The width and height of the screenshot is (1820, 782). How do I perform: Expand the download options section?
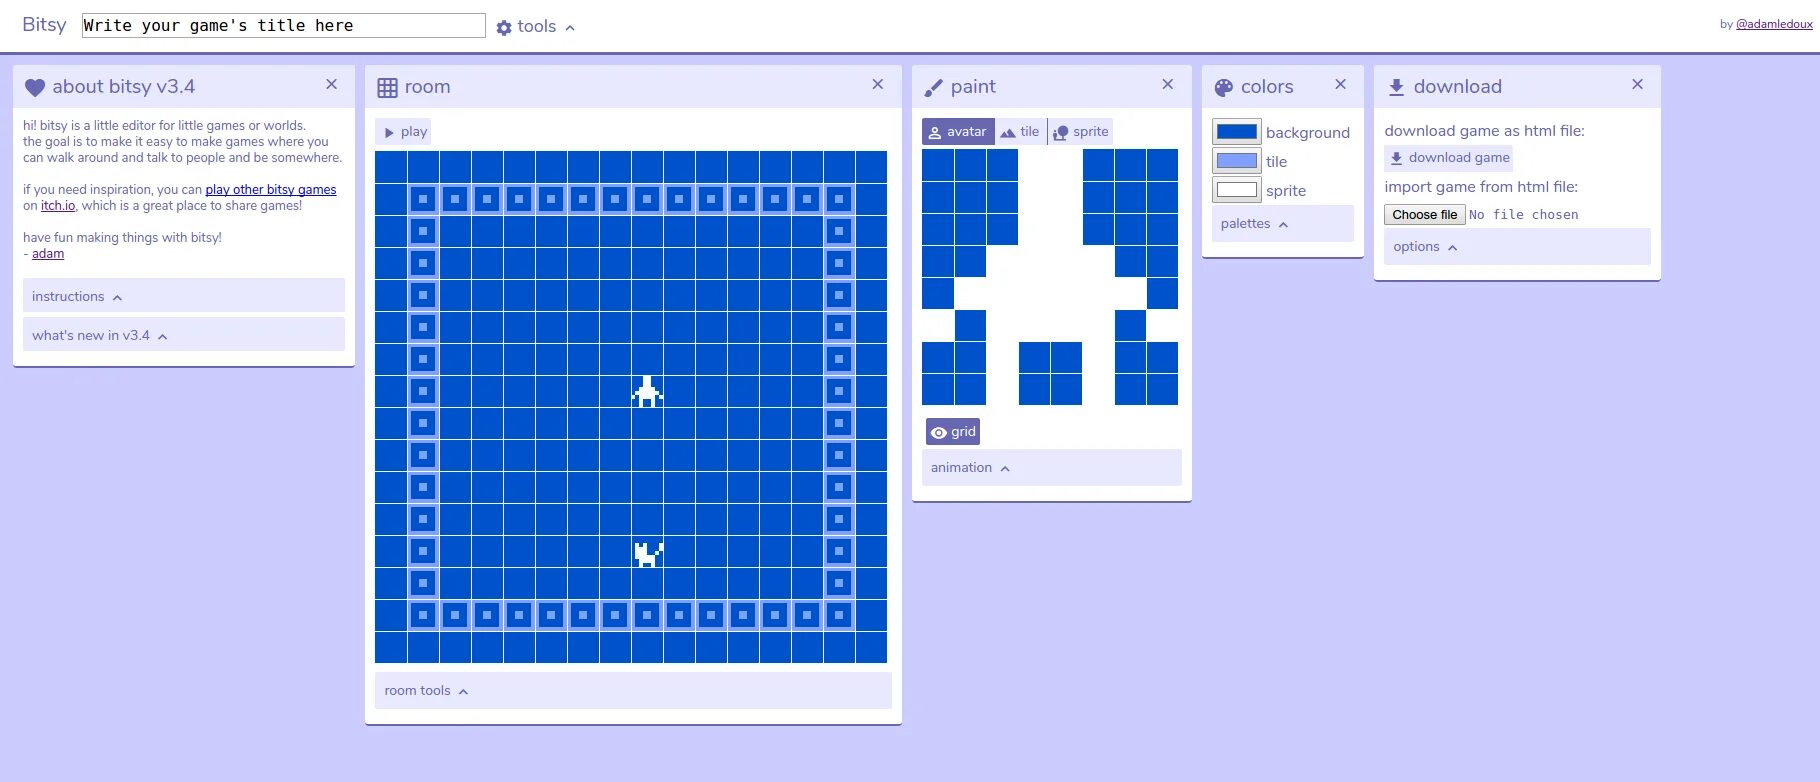click(1517, 247)
